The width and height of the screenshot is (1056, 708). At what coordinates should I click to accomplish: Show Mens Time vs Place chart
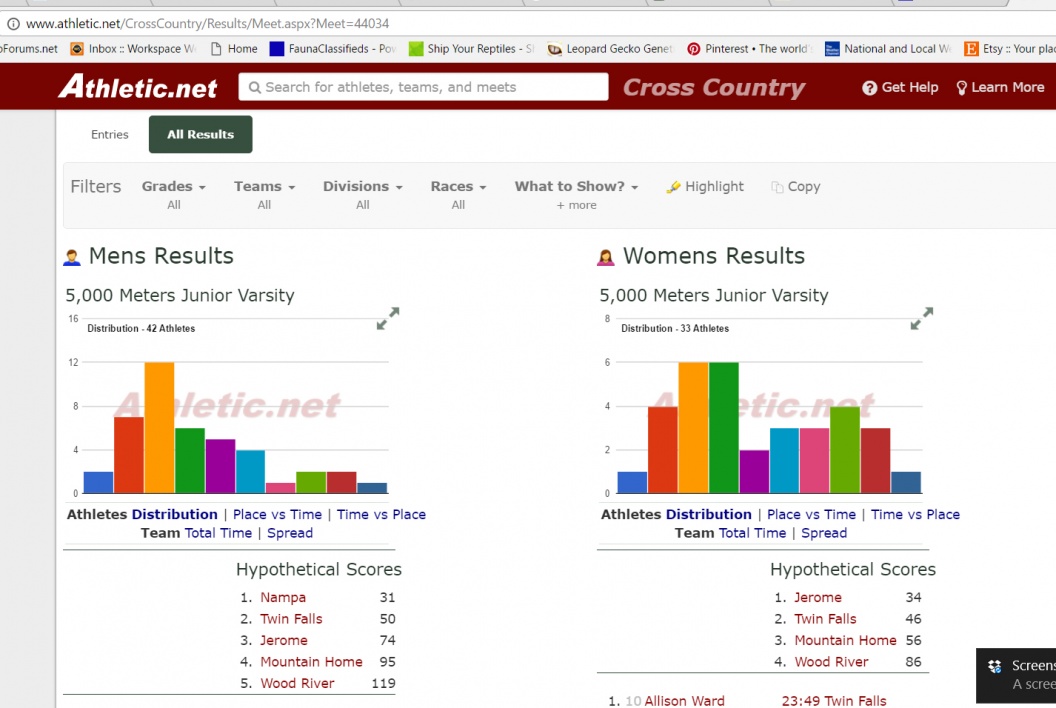(x=381, y=515)
